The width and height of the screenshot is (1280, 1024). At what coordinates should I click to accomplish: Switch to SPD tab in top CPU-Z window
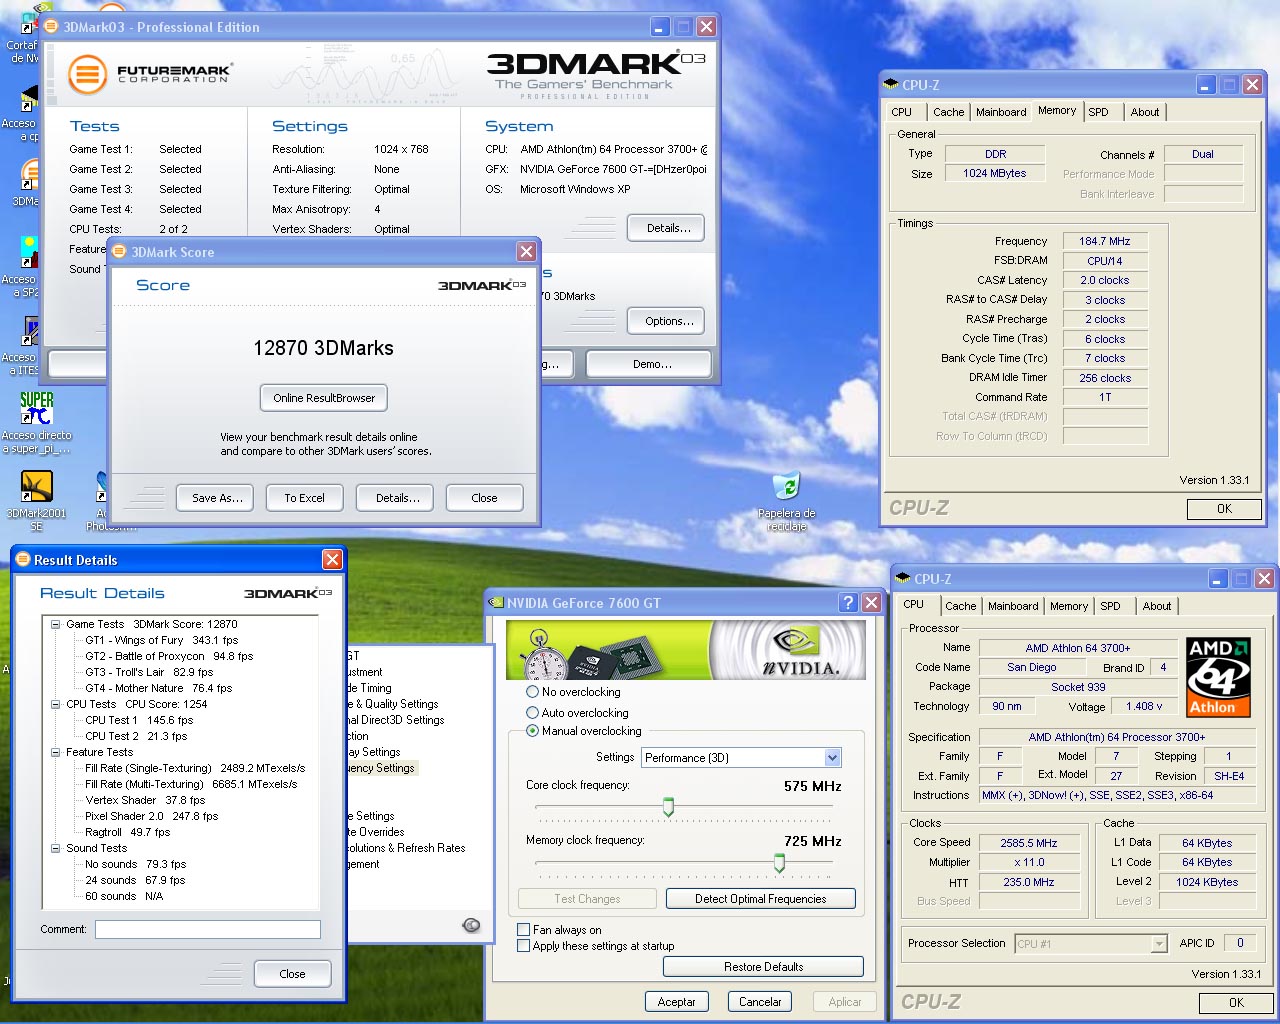[x=1098, y=112]
